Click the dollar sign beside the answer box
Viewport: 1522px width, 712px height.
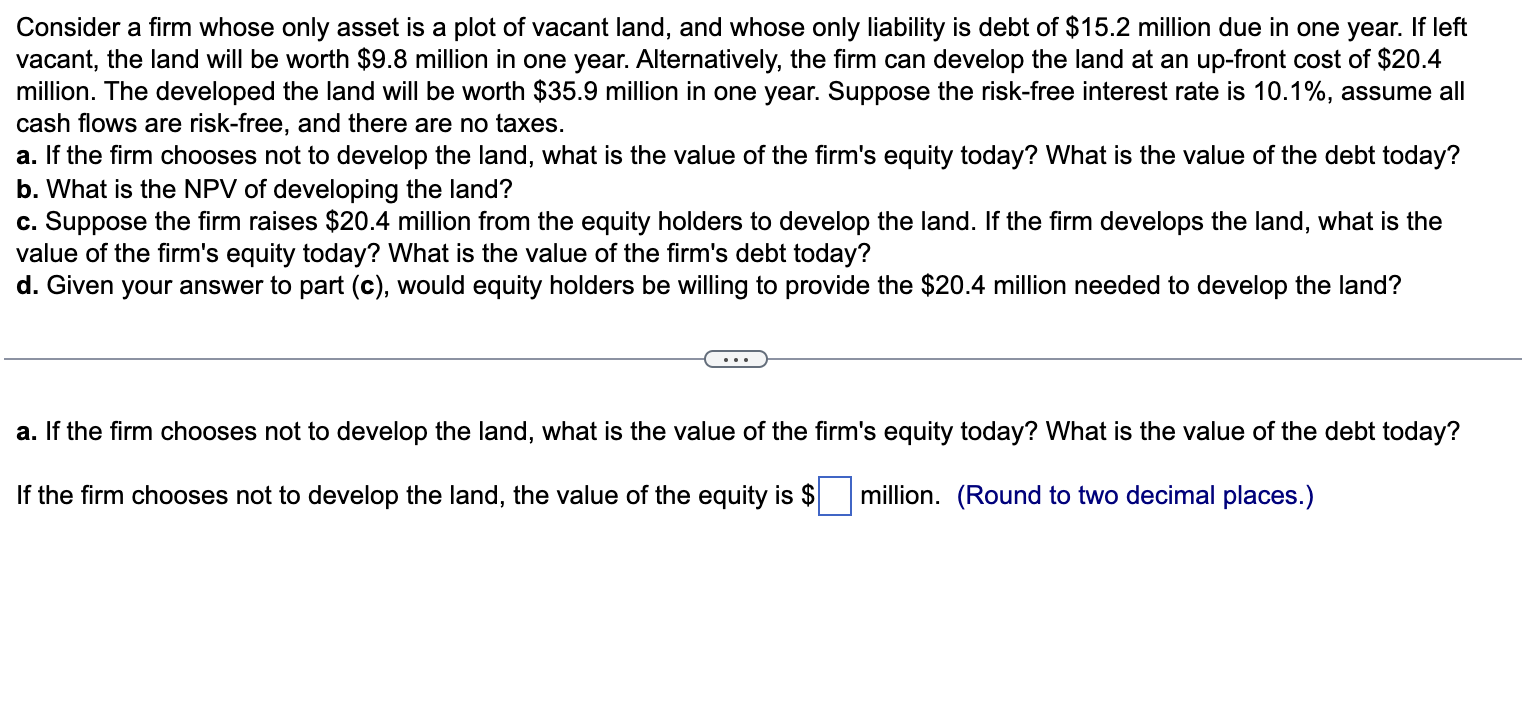(x=808, y=495)
